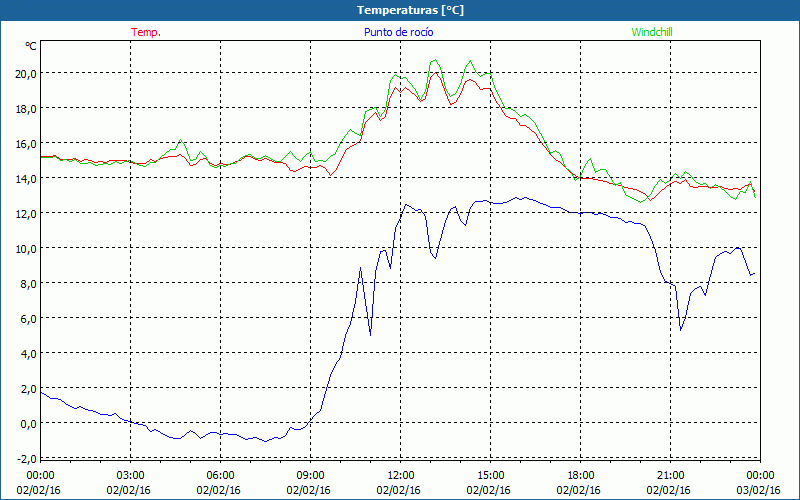
Task: Click the green windchill peak near 13:00
Action: coord(435,60)
